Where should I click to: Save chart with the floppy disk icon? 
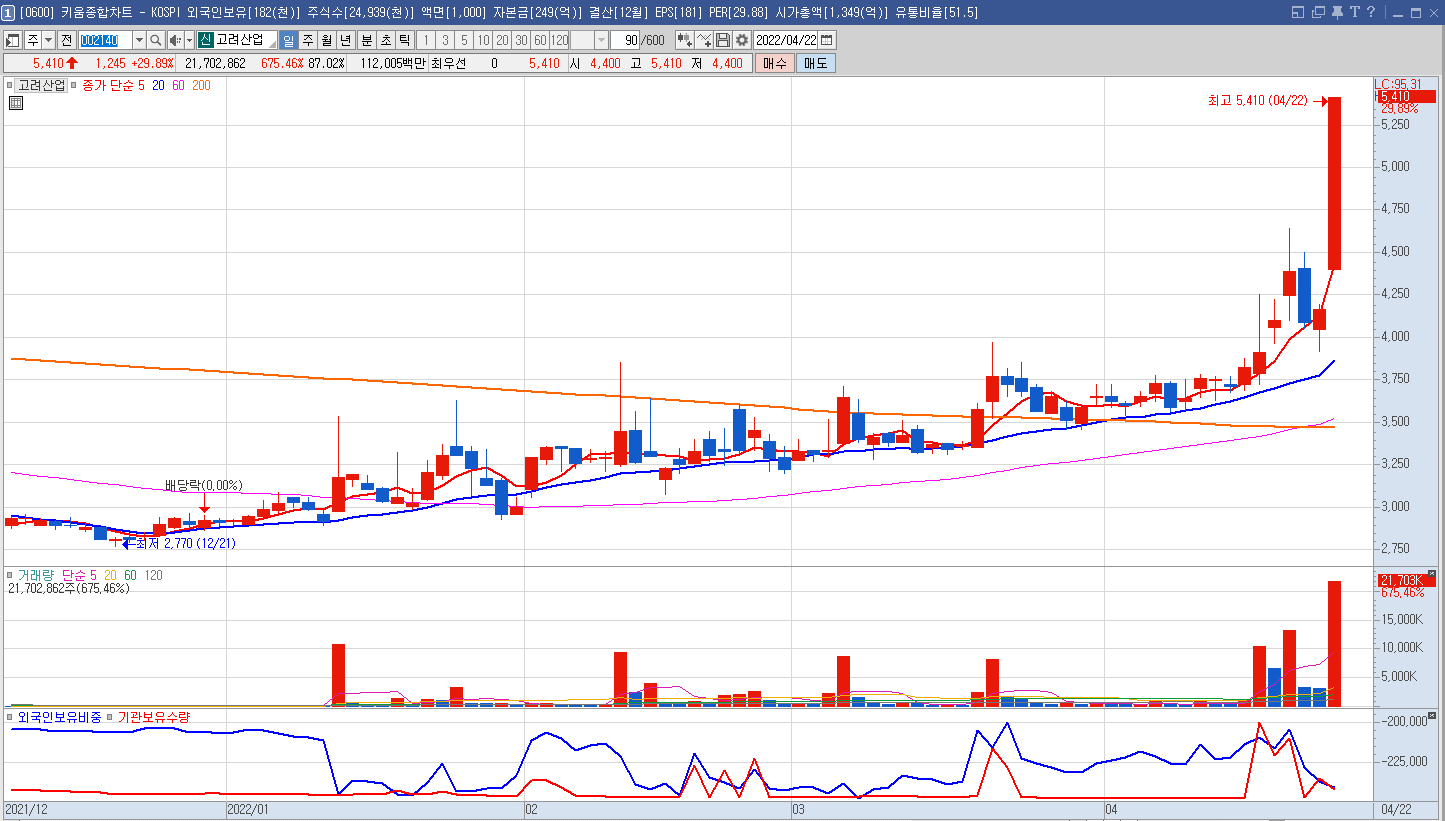tap(722, 40)
